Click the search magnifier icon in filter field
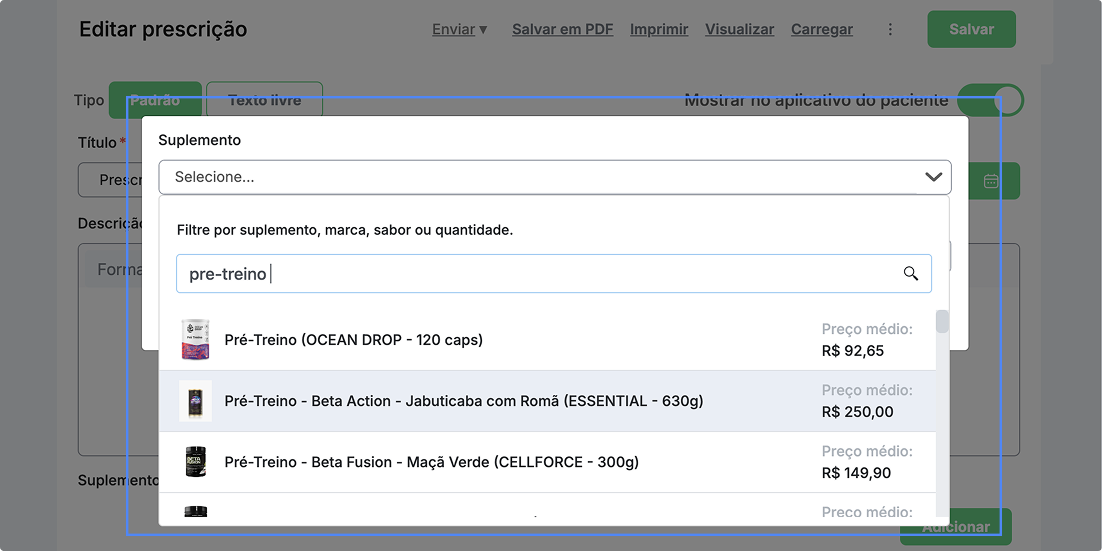This screenshot has width=1102, height=551. coord(910,274)
